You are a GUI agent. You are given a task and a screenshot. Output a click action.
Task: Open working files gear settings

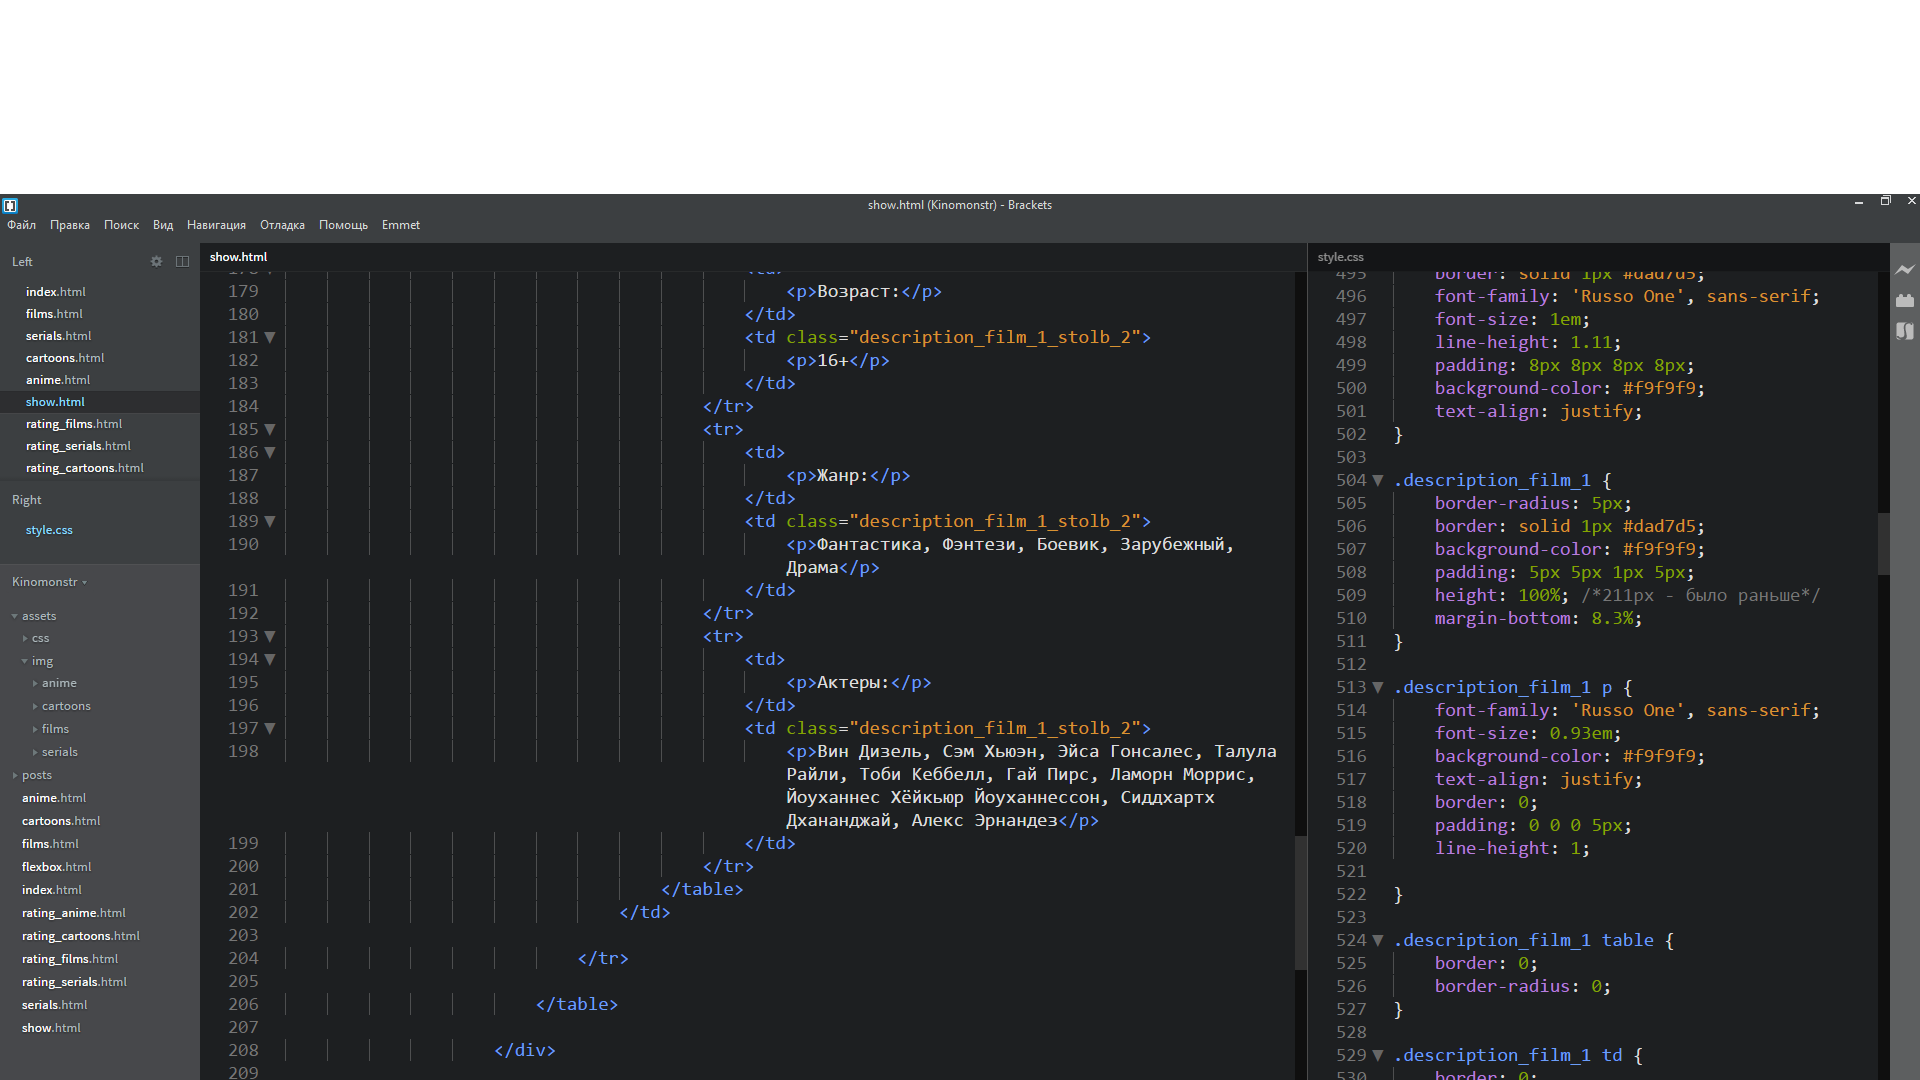[156, 261]
